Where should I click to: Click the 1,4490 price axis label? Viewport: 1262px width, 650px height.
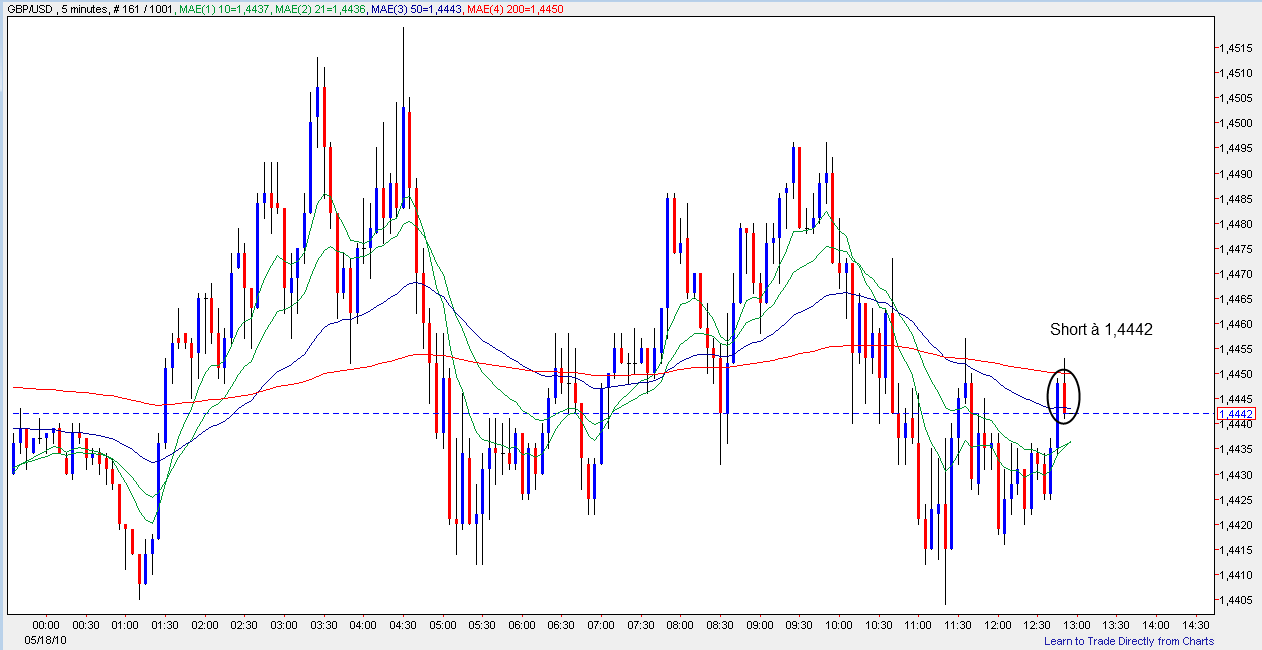coord(1235,174)
